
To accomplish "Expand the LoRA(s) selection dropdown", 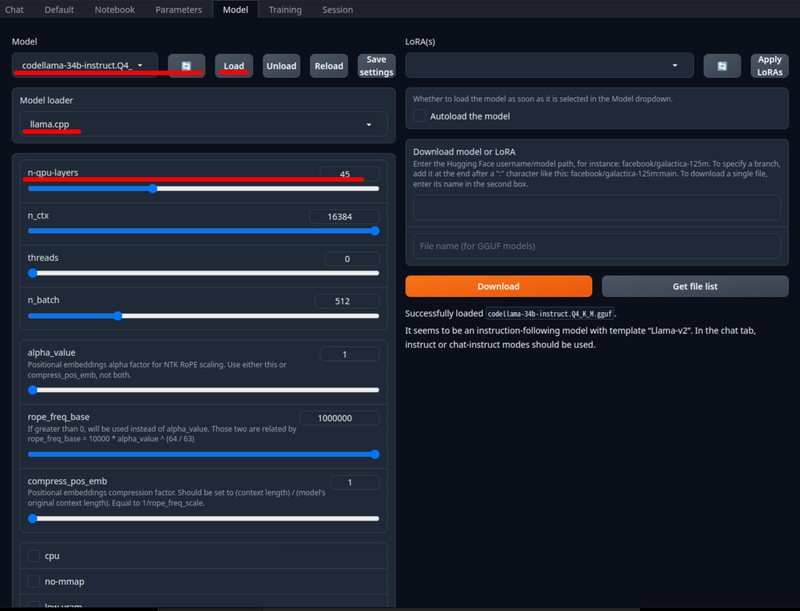I will [548, 65].
